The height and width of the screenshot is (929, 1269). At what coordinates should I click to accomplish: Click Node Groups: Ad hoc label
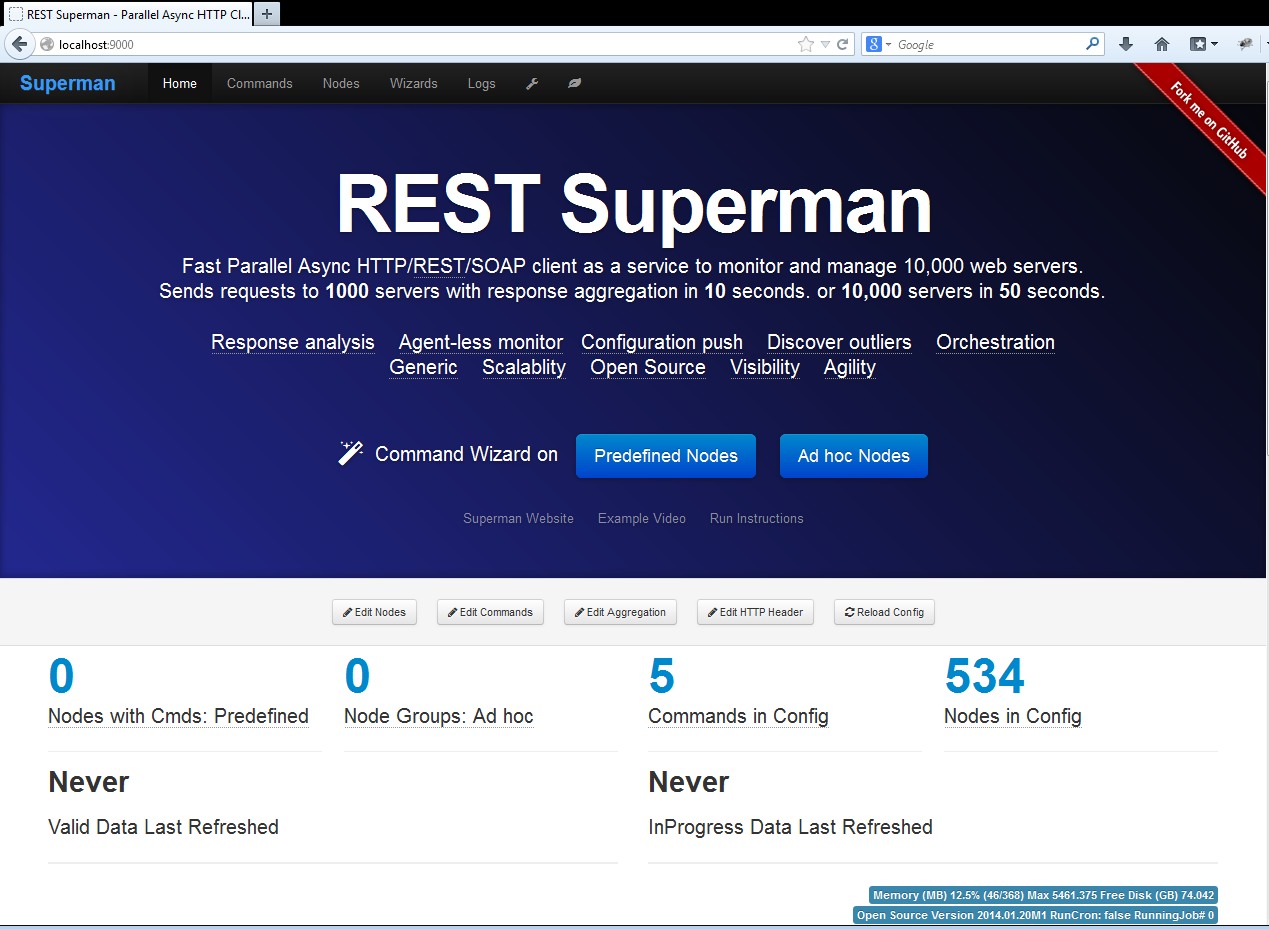[439, 716]
